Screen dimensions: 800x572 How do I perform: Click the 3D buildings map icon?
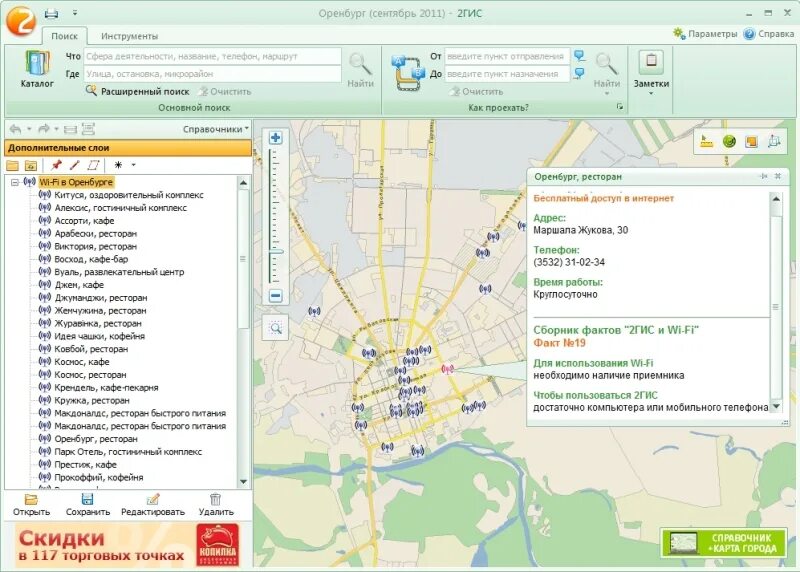click(774, 141)
